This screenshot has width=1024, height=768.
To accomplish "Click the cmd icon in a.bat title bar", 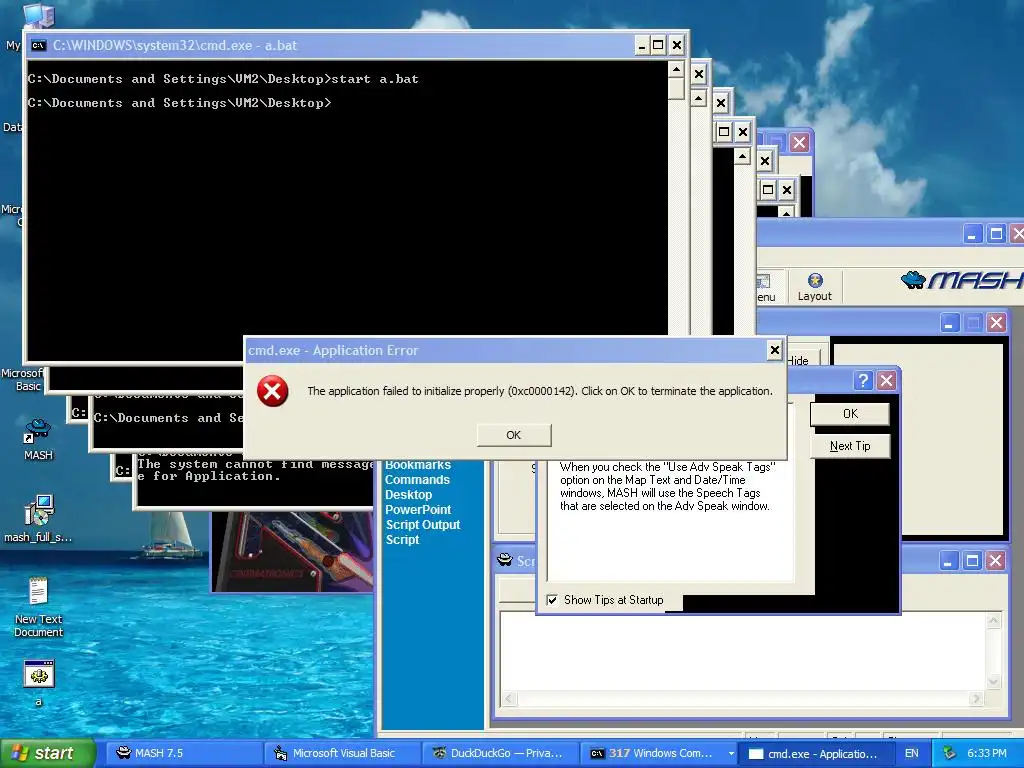I will pos(39,45).
